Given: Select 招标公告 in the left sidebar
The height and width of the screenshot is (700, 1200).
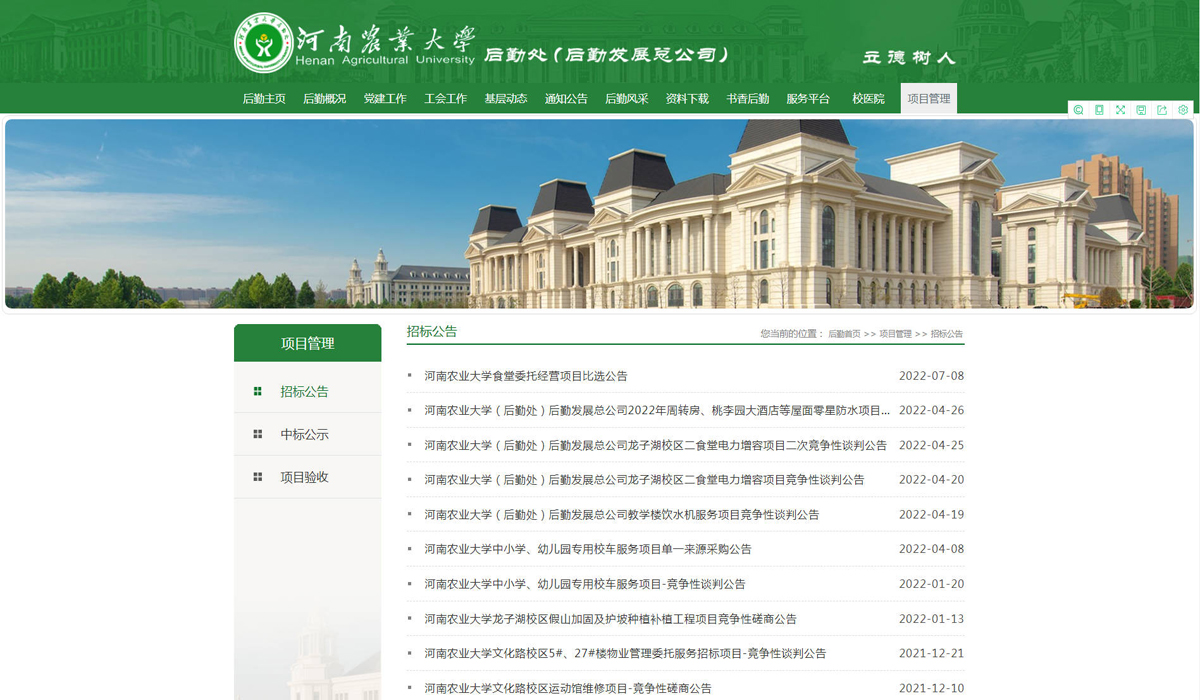Looking at the screenshot, I should (304, 392).
